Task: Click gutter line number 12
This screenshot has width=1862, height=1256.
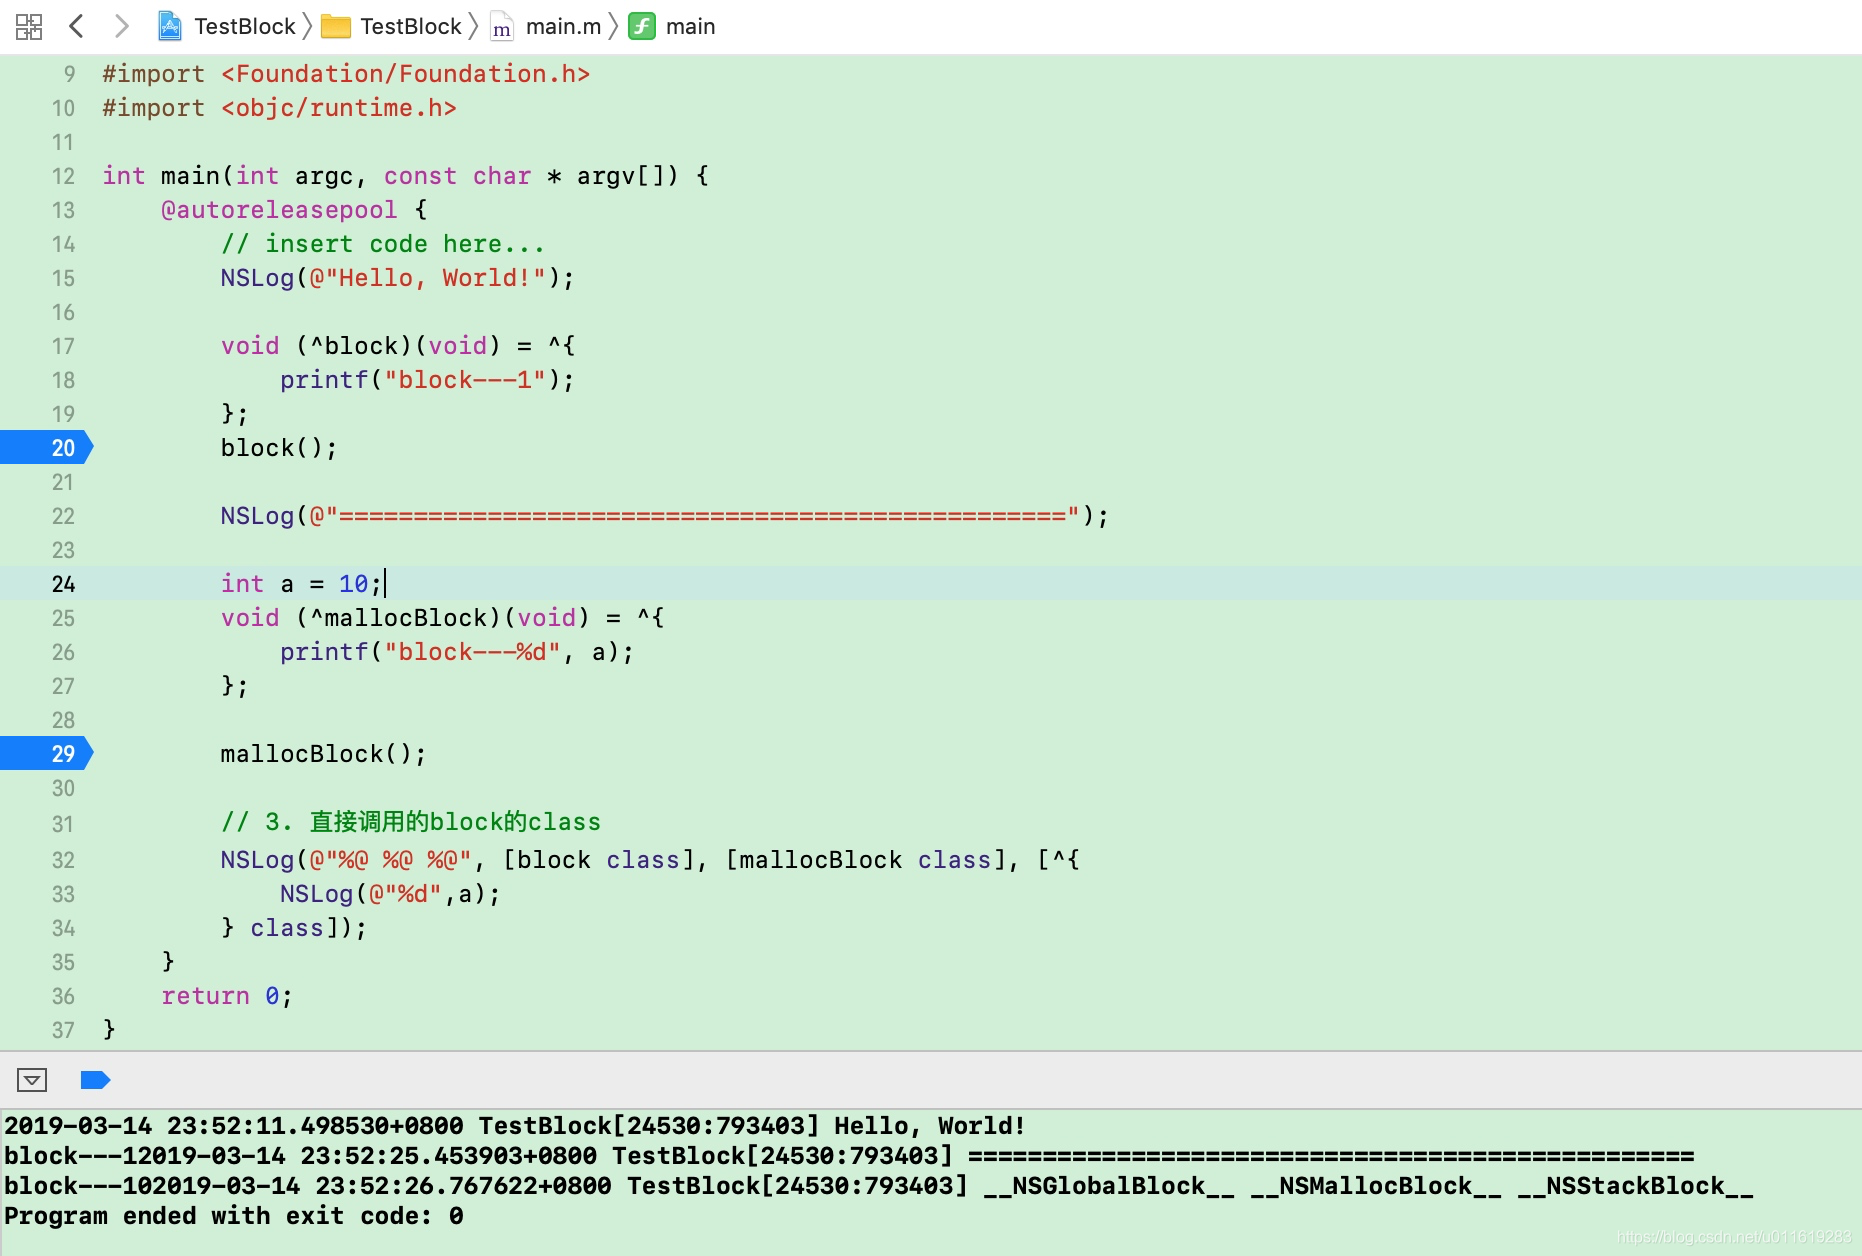Action: pyautogui.click(x=63, y=176)
